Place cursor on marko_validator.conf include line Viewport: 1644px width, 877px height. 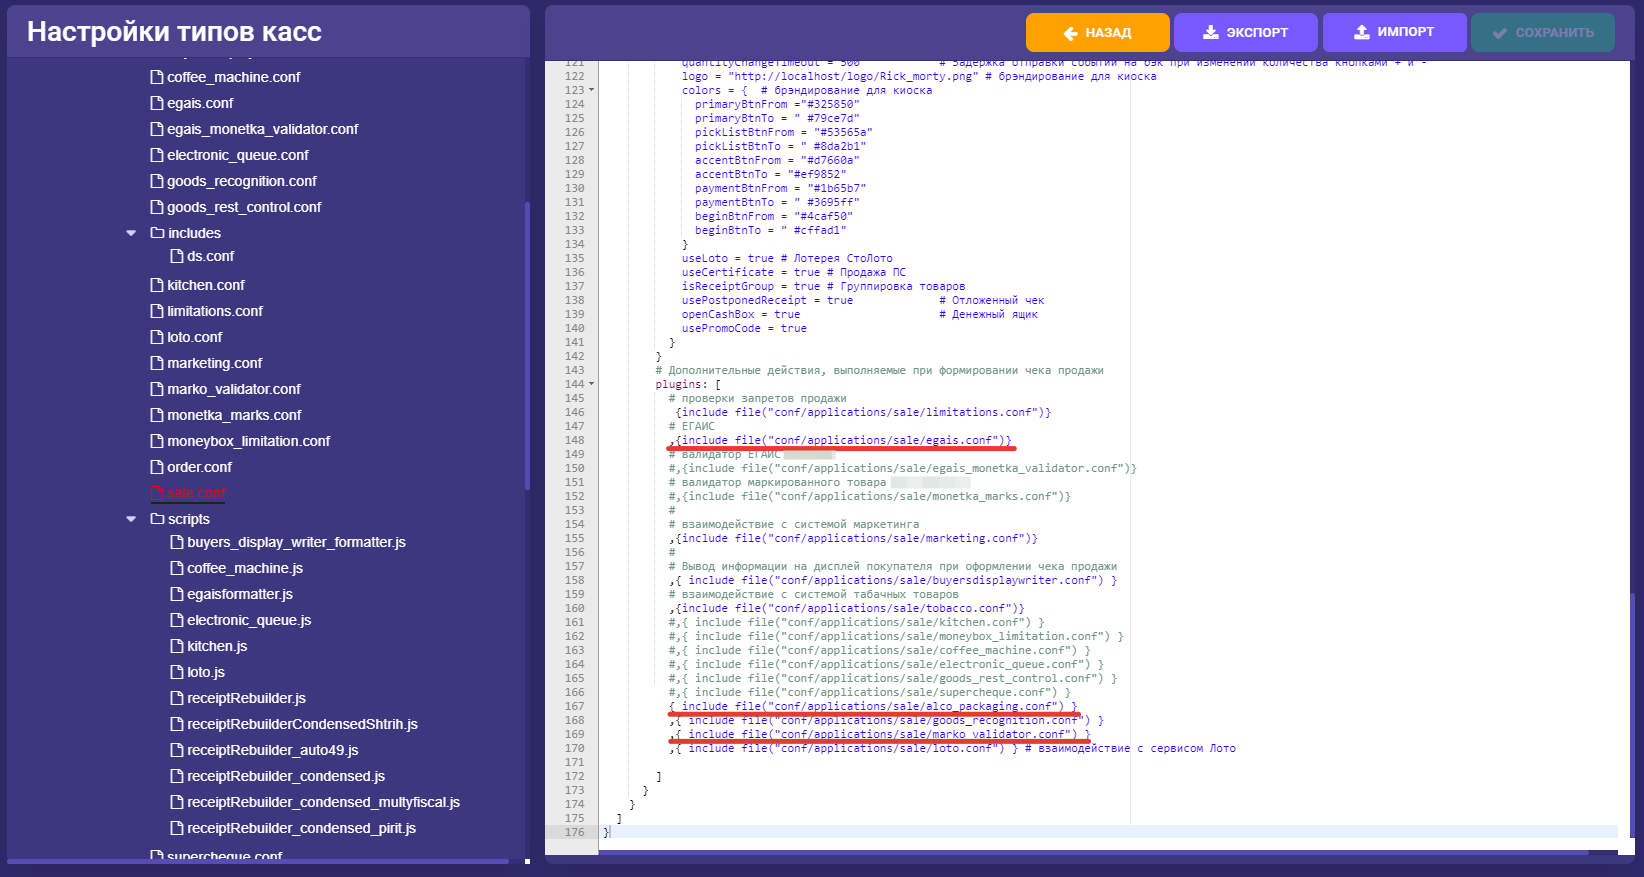[880, 734]
